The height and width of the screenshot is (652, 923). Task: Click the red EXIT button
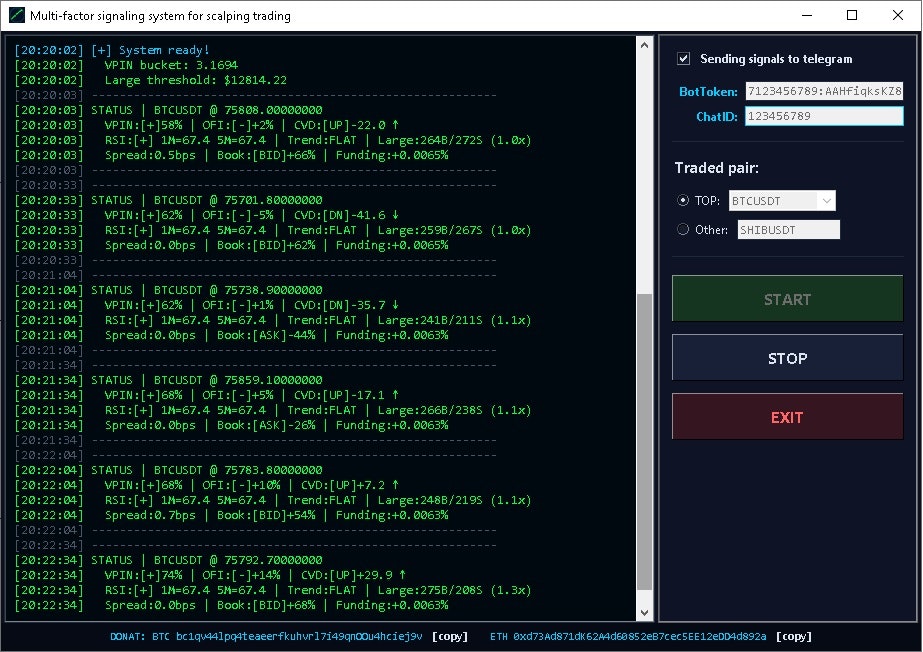(x=787, y=417)
